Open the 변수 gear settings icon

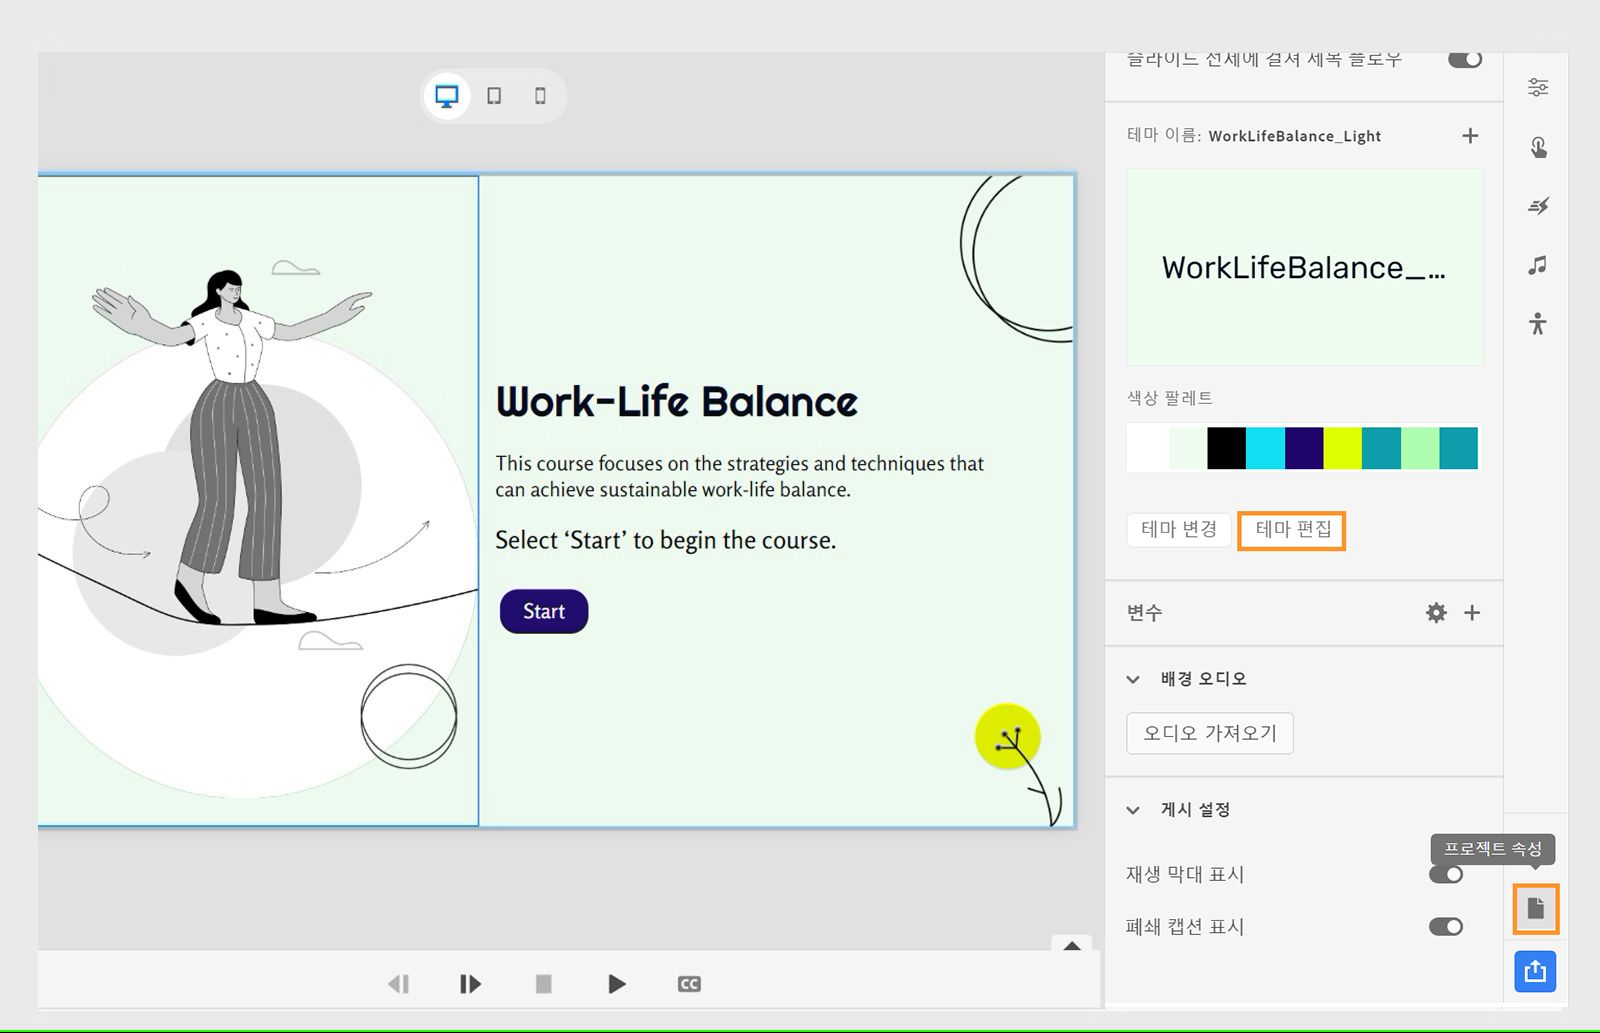click(1436, 613)
